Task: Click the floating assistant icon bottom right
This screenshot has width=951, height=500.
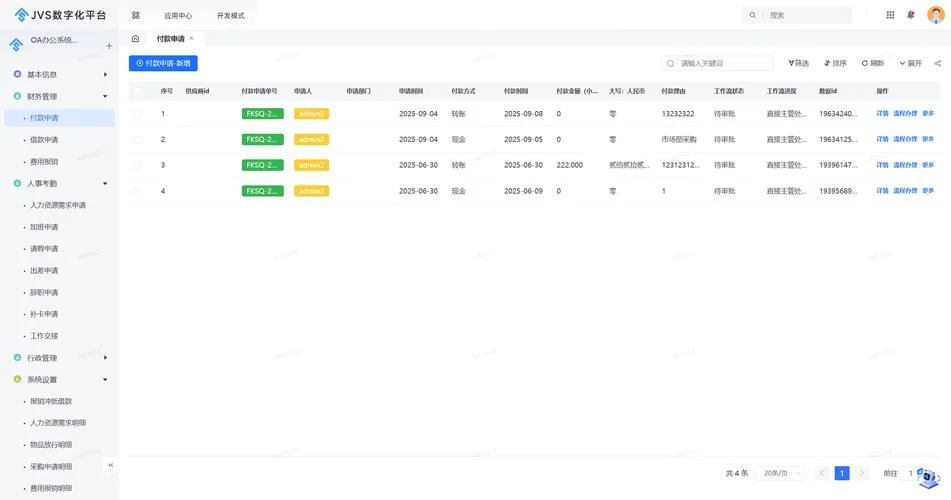Action: tap(929, 478)
